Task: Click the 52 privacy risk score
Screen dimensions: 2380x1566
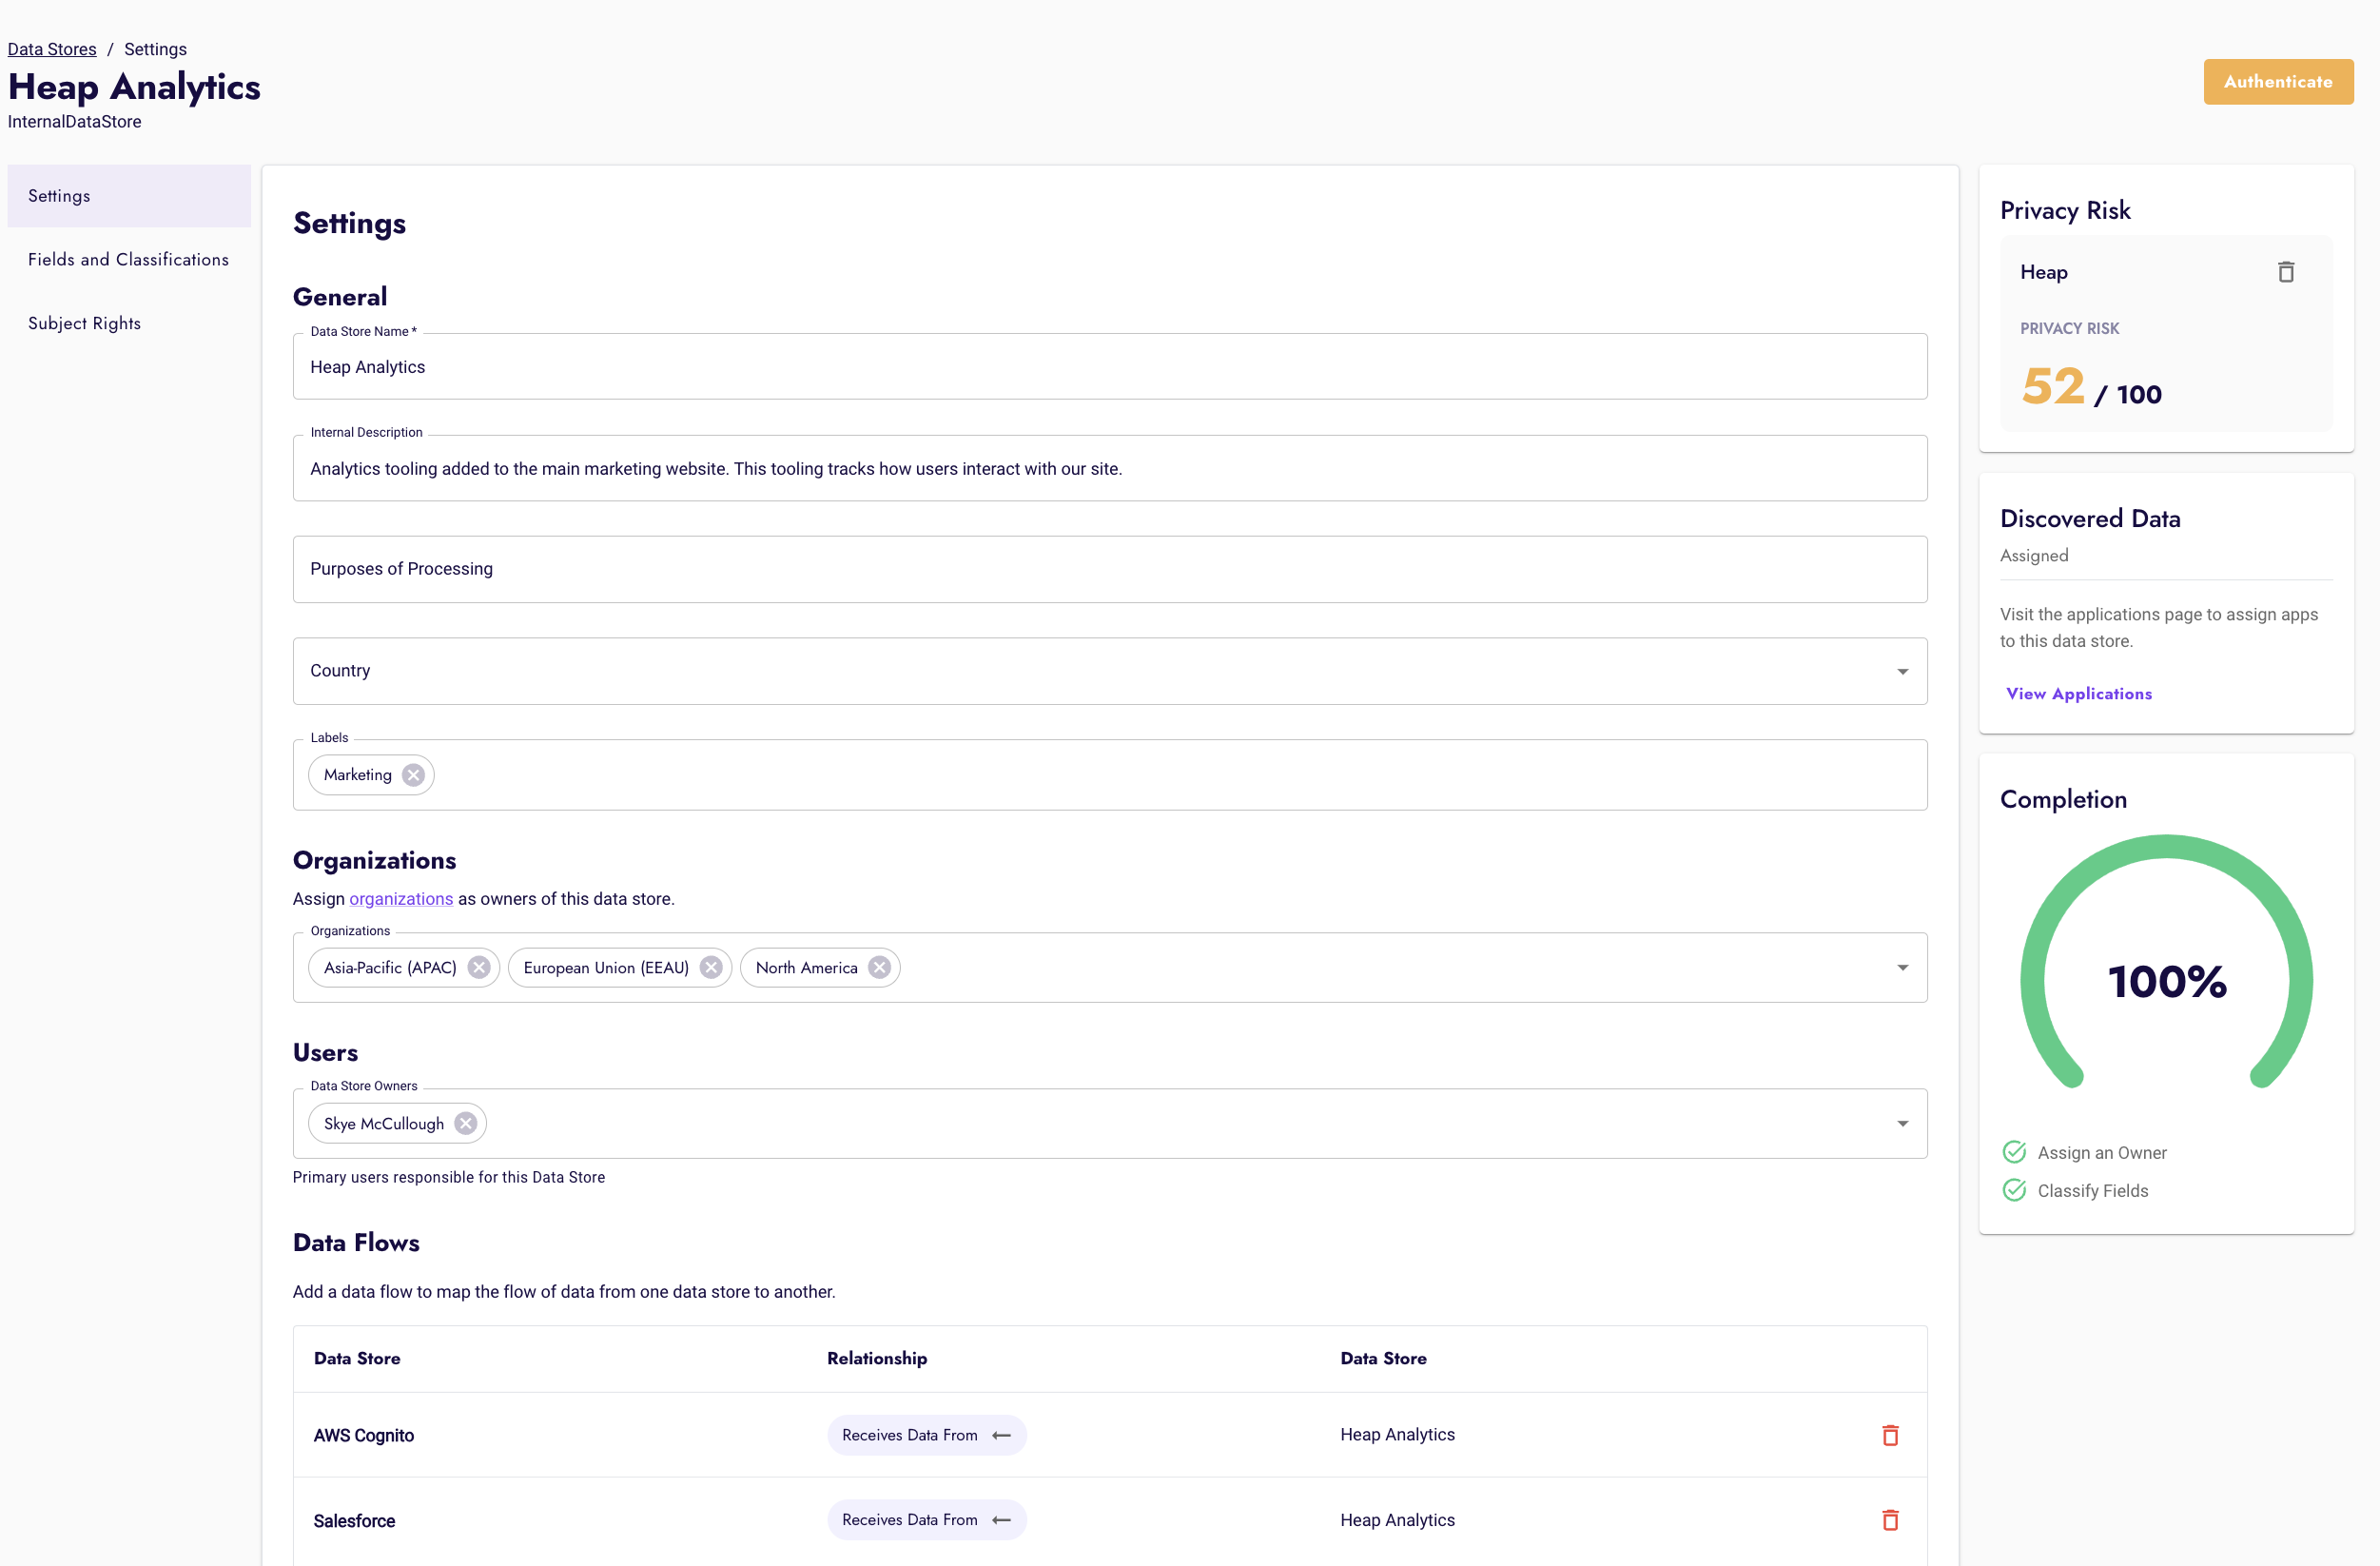Action: point(2052,387)
